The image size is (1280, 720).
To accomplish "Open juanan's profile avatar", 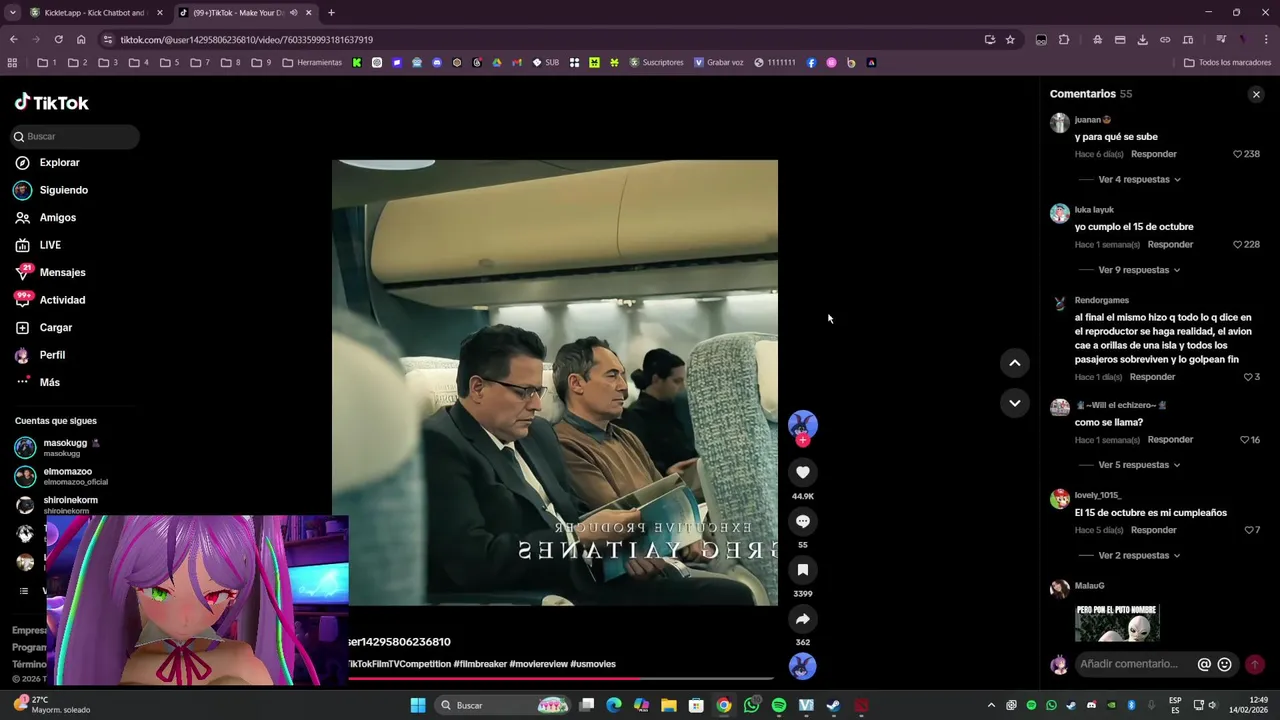I will coord(1059,123).
